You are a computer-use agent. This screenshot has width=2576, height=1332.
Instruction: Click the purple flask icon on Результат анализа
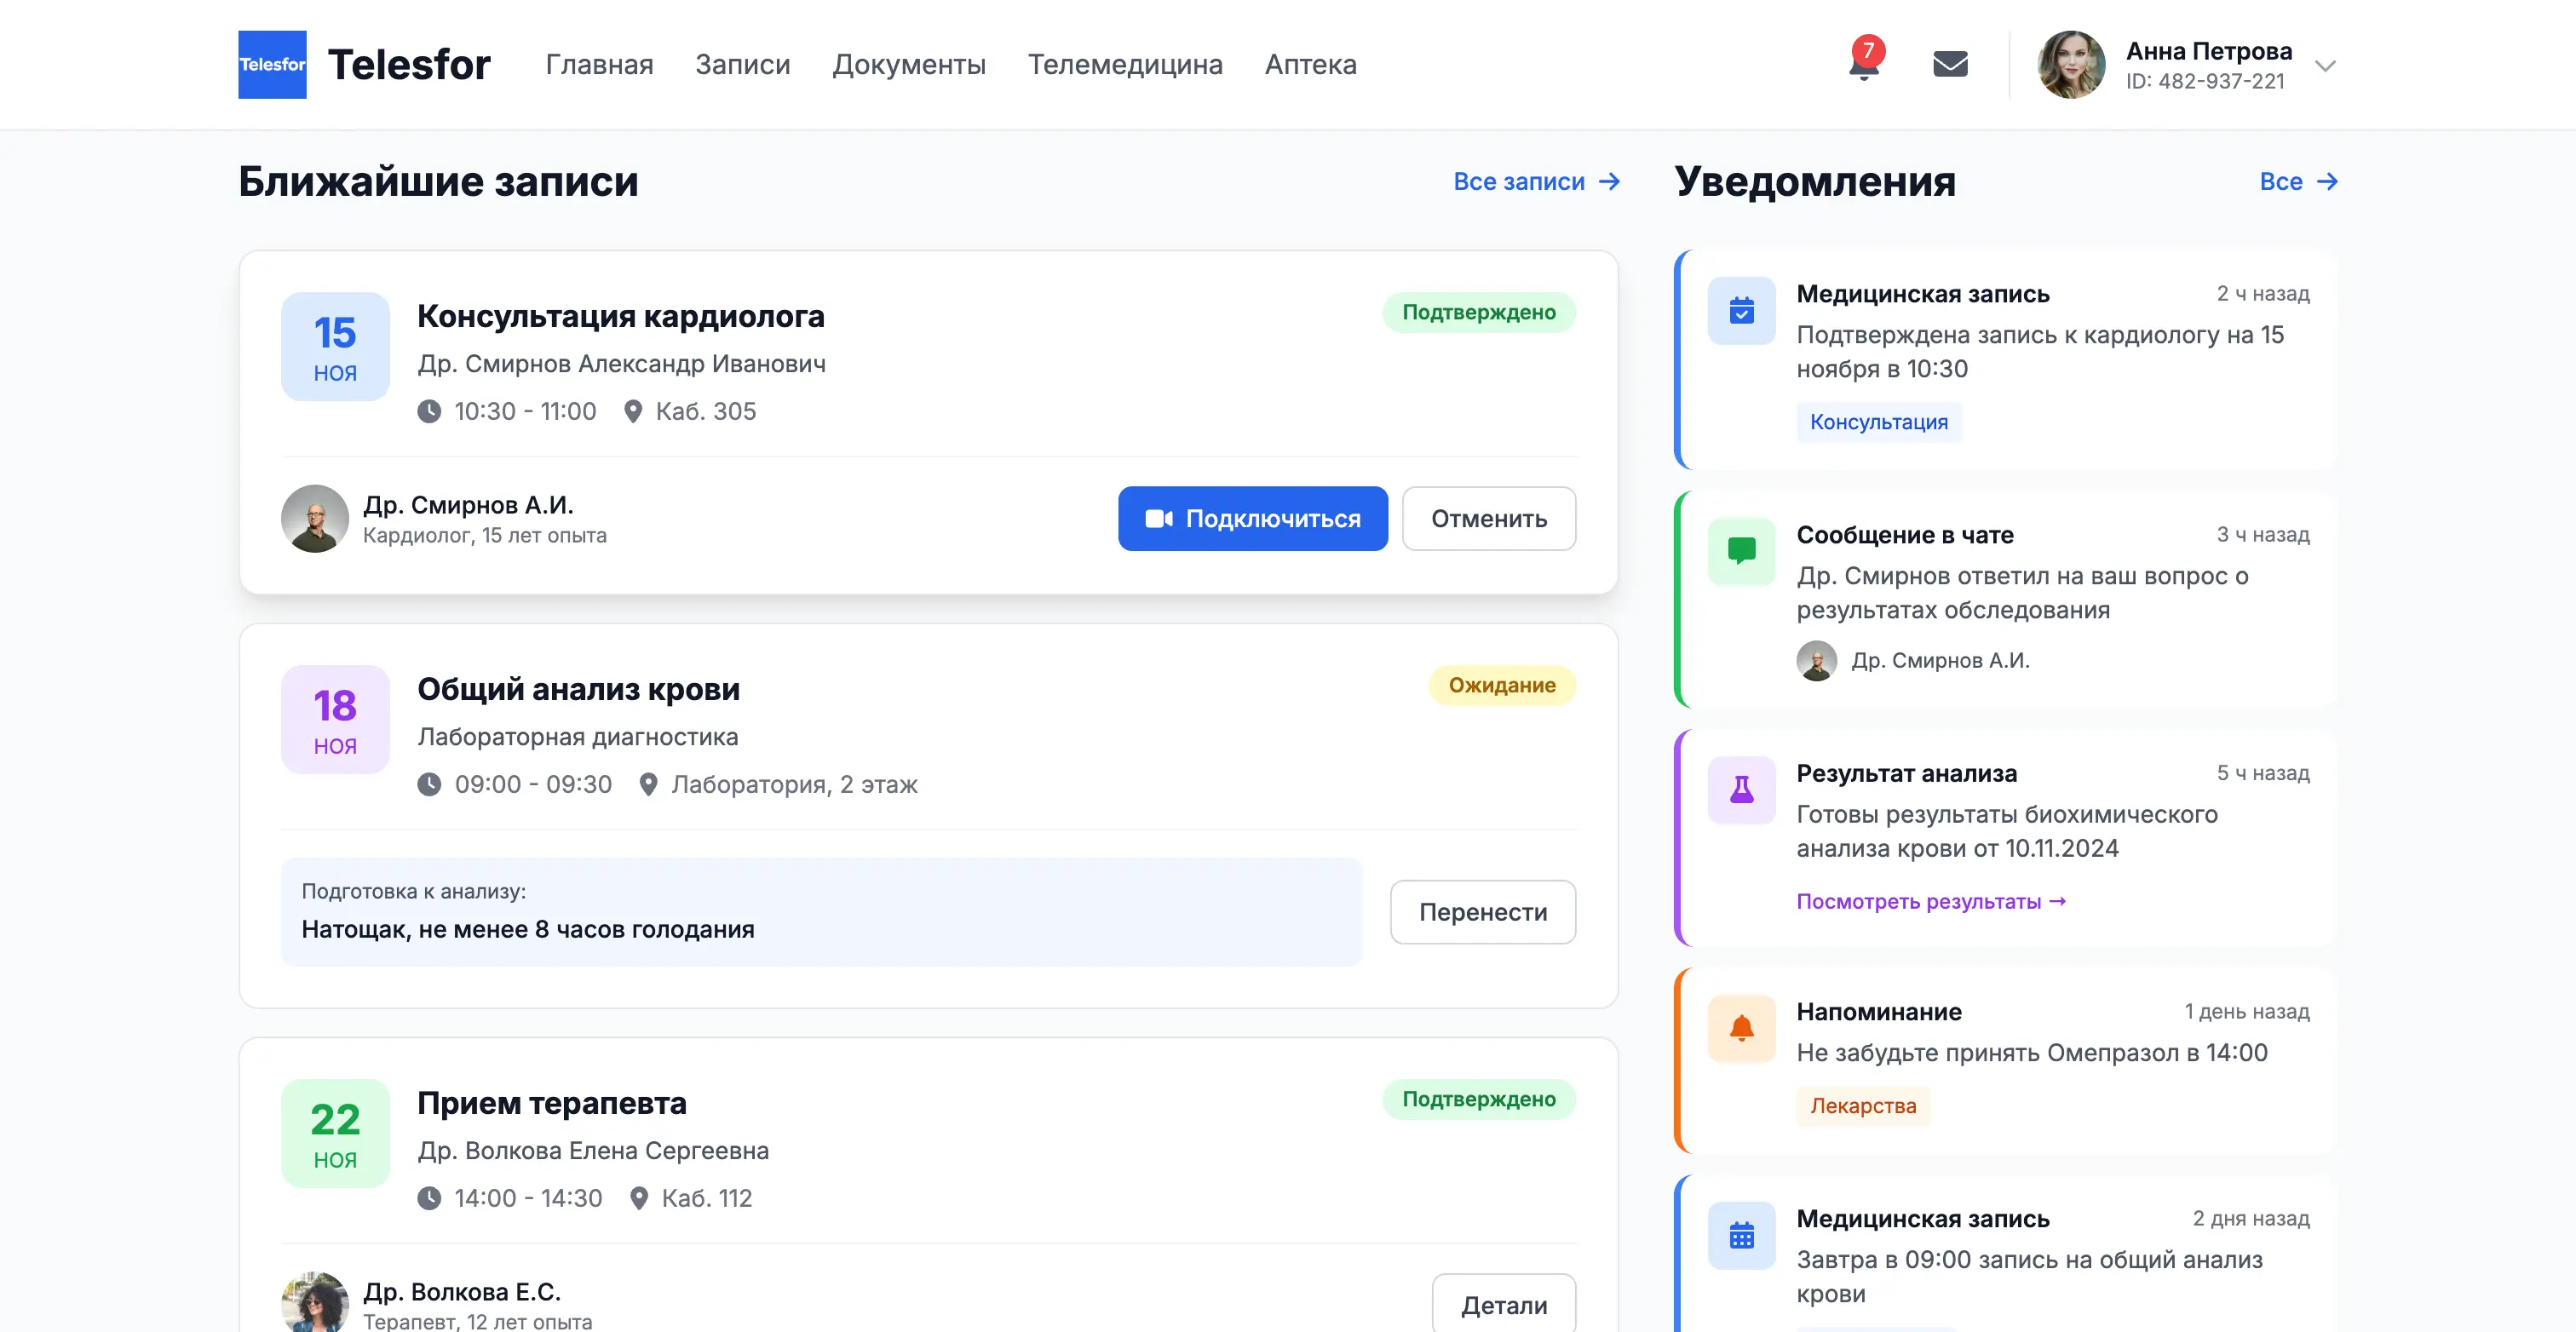[x=1742, y=790]
